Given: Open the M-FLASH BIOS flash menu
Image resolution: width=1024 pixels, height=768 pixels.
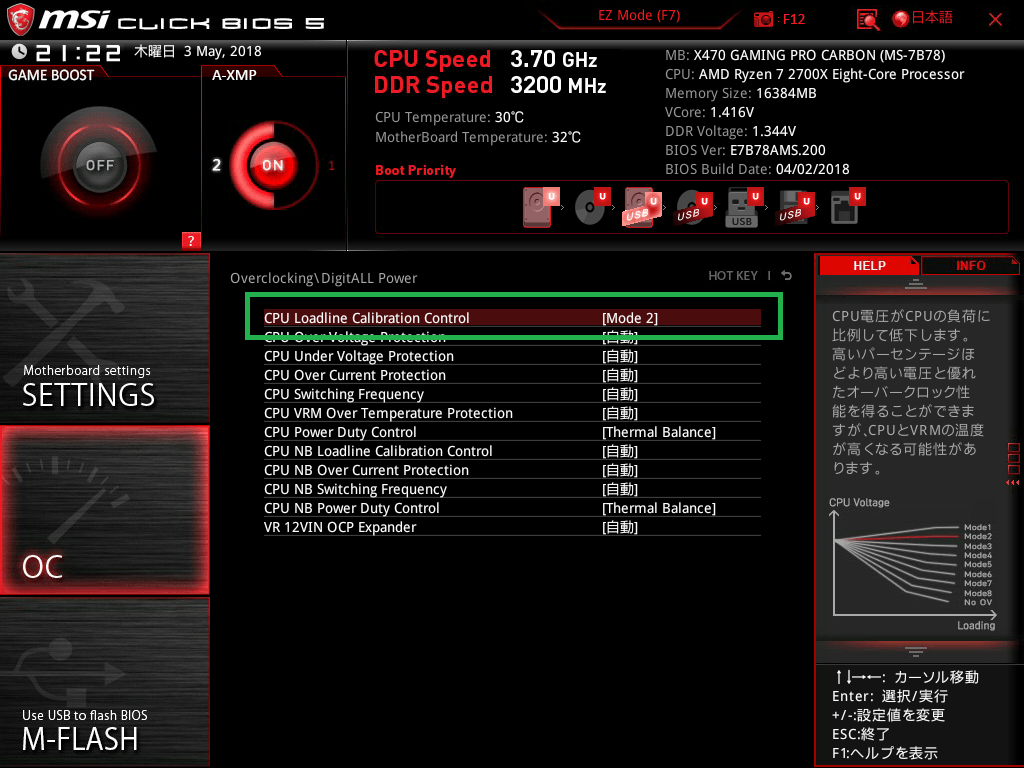Looking at the screenshot, I should 104,682.
